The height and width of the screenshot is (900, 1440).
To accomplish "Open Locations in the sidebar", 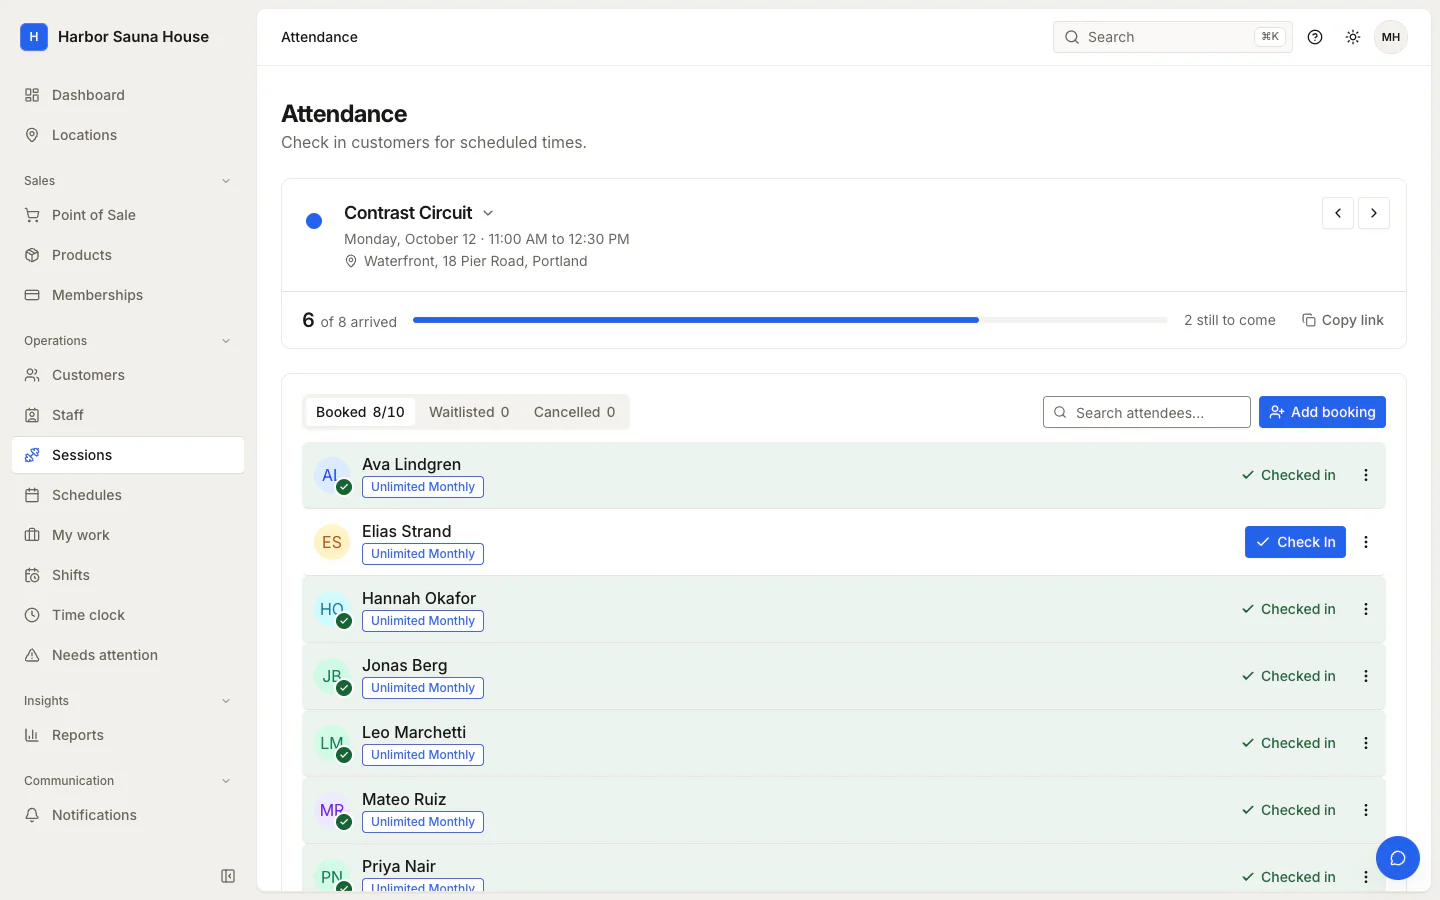I will coord(128,135).
